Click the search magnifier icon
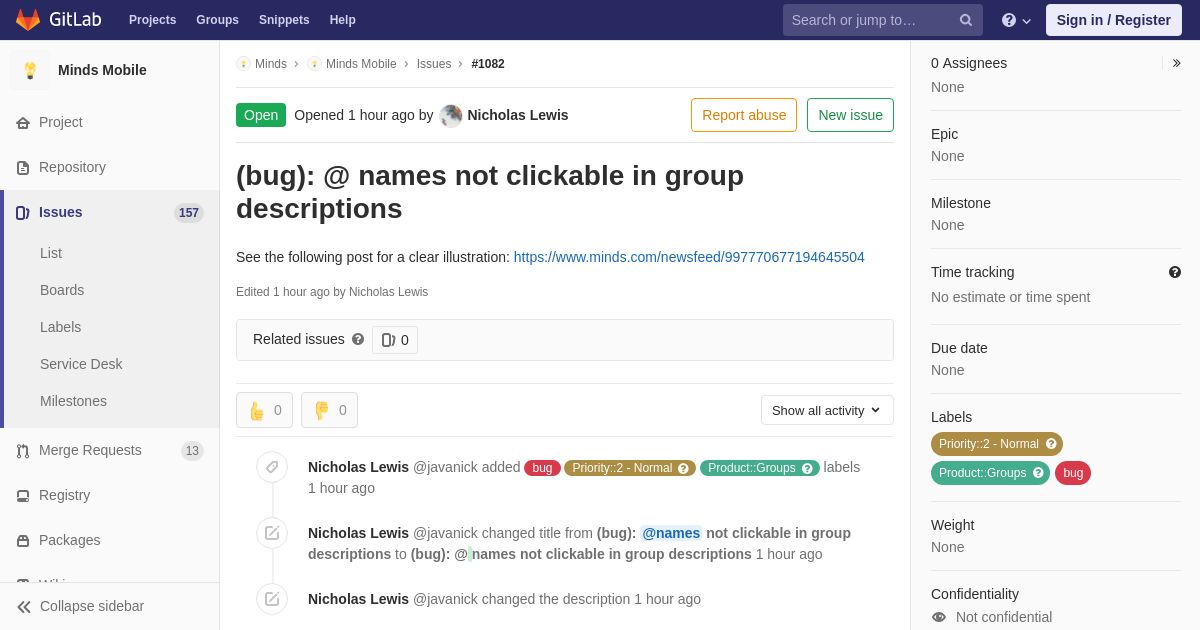This screenshot has height=630, width=1200. (966, 20)
